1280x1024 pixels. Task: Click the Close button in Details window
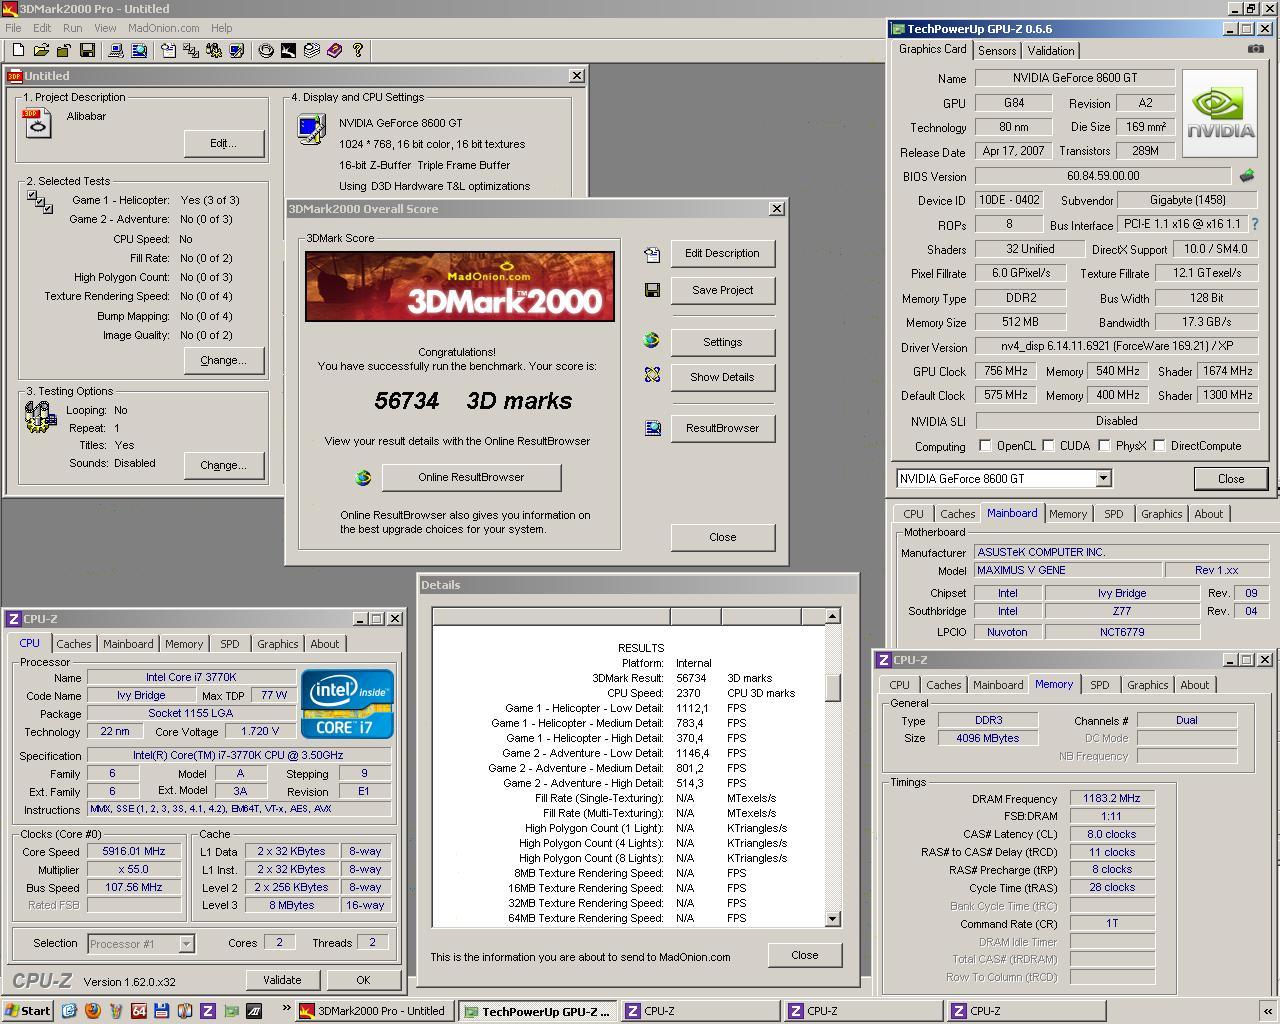tap(805, 955)
